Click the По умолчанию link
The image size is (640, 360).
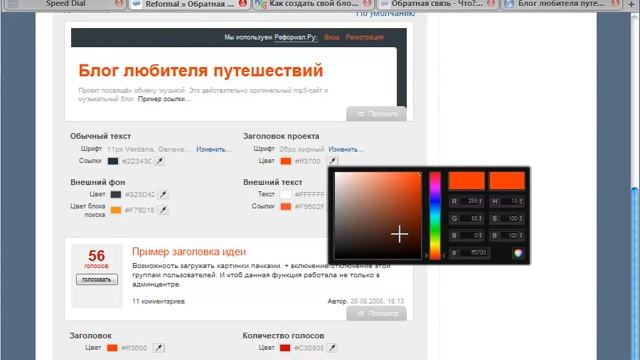(385, 13)
